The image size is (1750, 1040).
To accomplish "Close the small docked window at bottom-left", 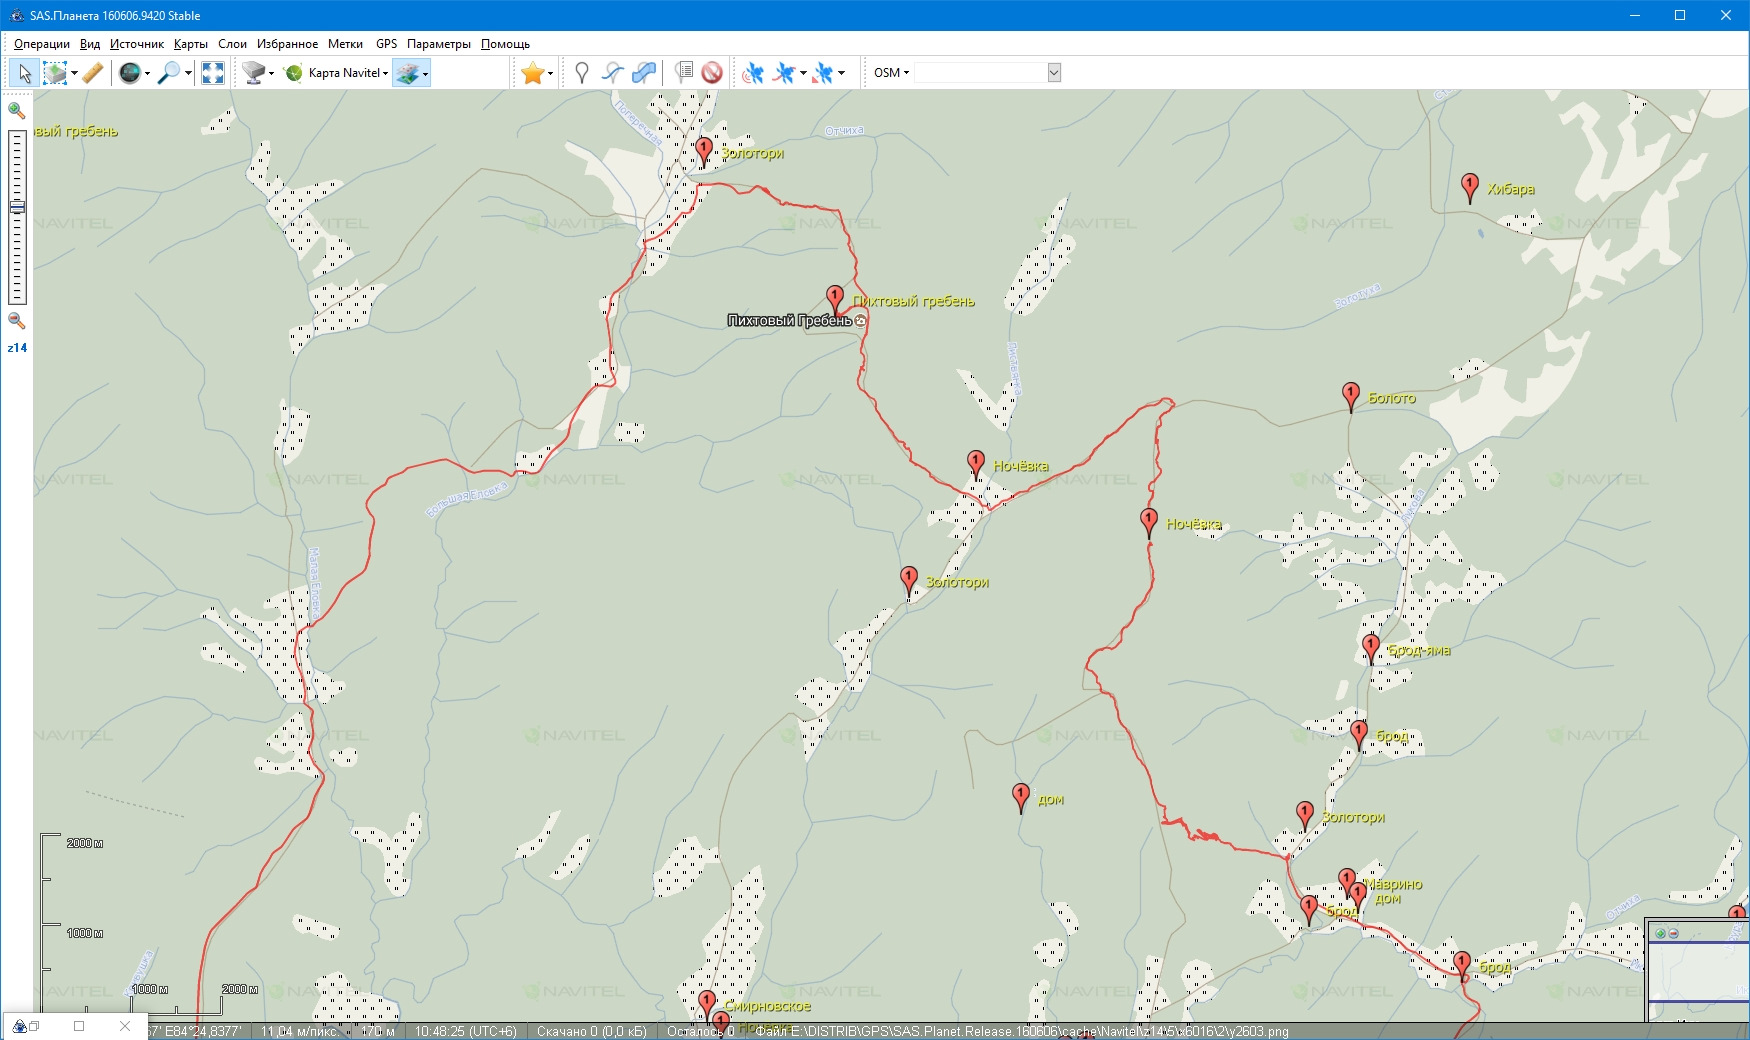I will [125, 1026].
